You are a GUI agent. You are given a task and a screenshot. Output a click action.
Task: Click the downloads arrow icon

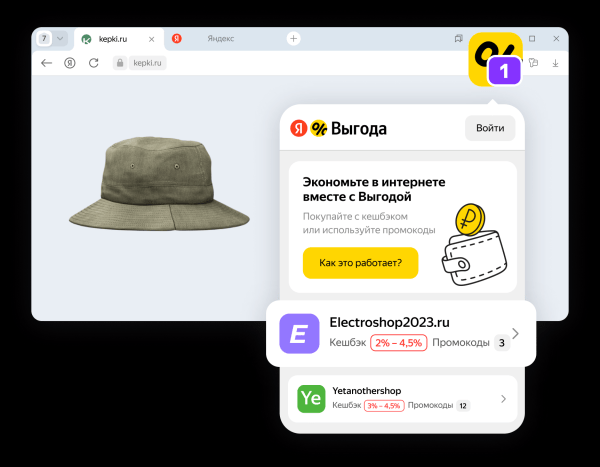point(555,62)
